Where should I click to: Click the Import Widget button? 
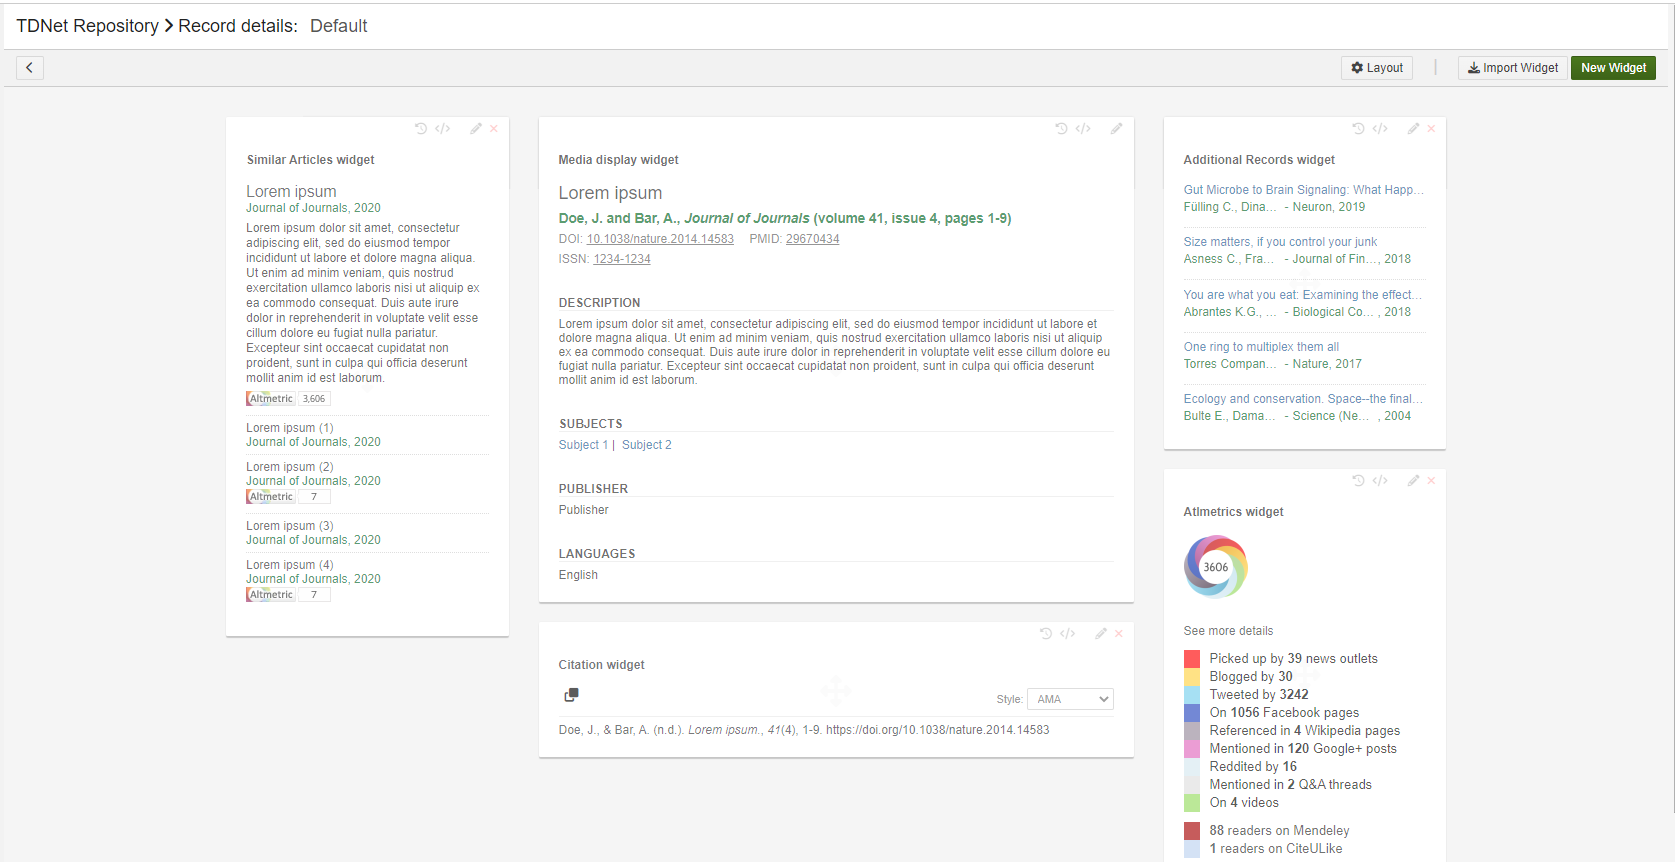(1512, 68)
